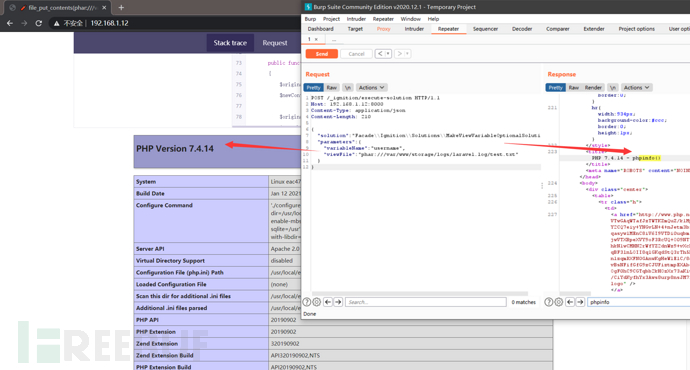Toggle \n non-printable chars in Request panel
This screenshot has height=370, width=690.
[x=348, y=88]
